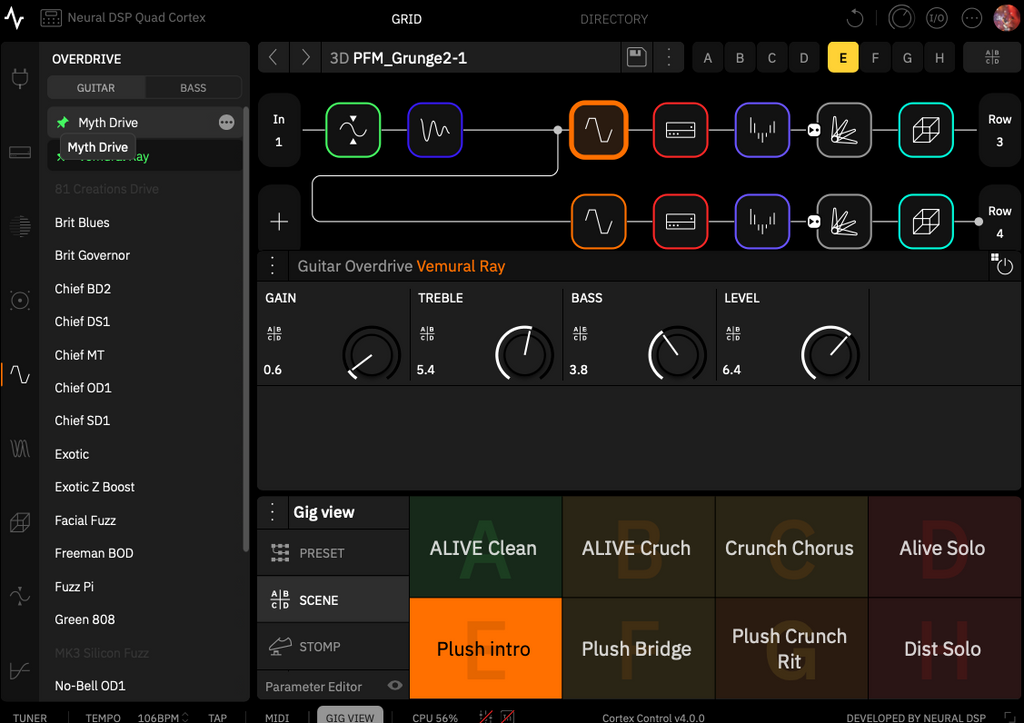Open the circular knob icon in header
Screen dimensions: 1024x723
click(x=901, y=18)
